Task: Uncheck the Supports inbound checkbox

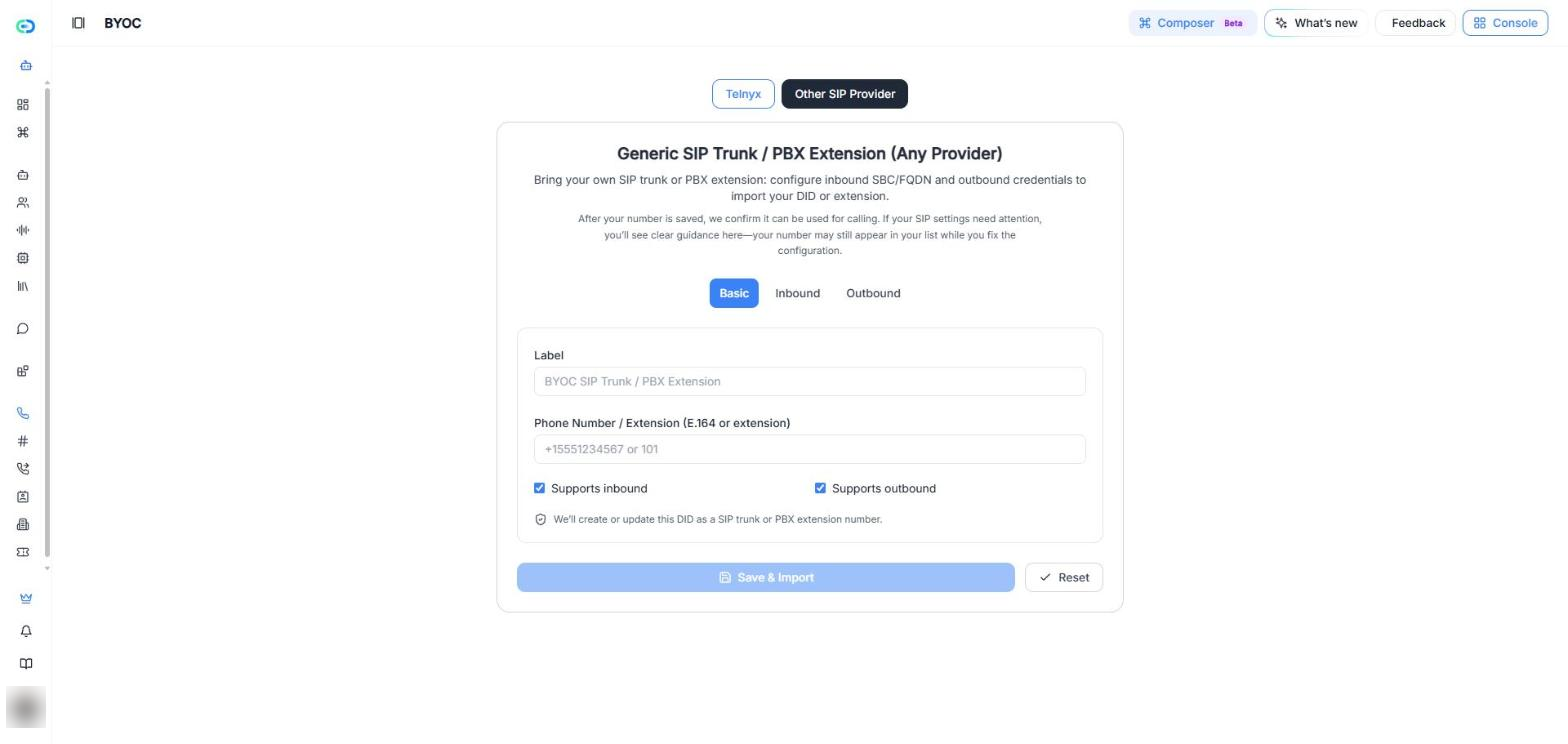Action: coord(540,488)
